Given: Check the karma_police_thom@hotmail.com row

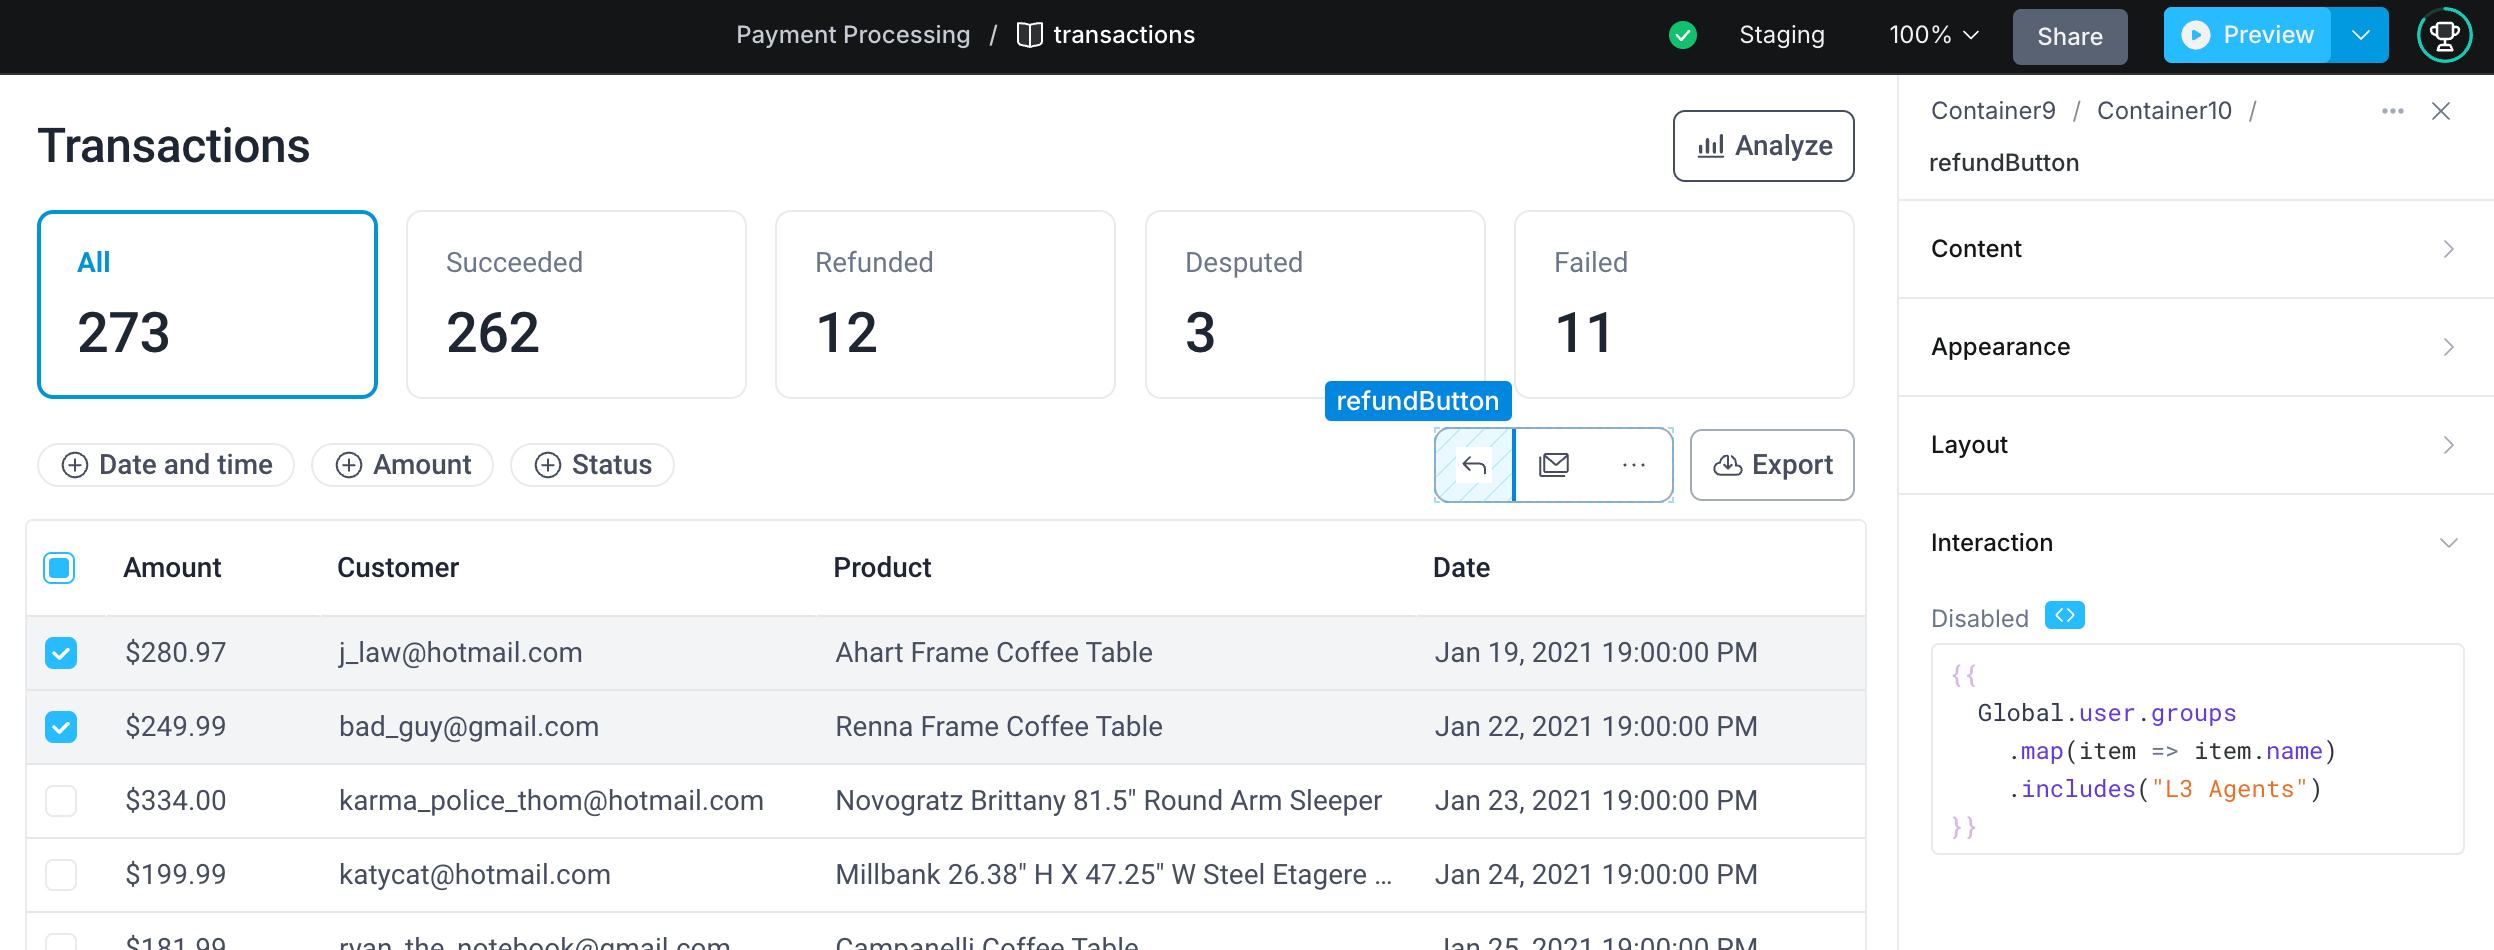Looking at the screenshot, I should [60, 800].
